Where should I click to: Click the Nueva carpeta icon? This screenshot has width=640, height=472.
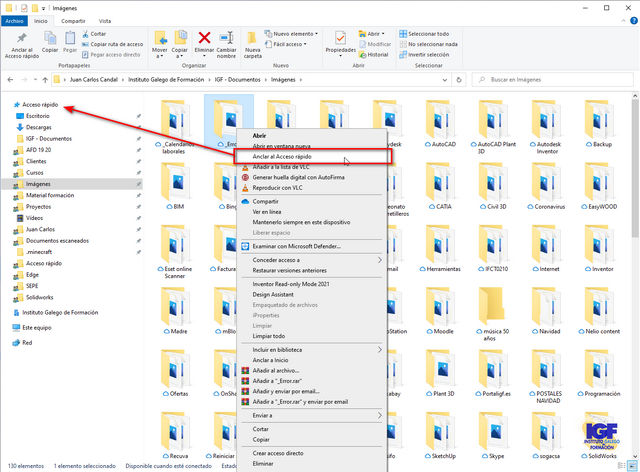click(253, 40)
